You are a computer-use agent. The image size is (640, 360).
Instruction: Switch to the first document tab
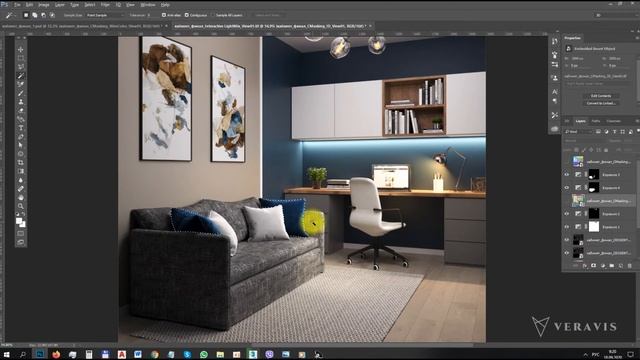pyautogui.click(x=81, y=26)
